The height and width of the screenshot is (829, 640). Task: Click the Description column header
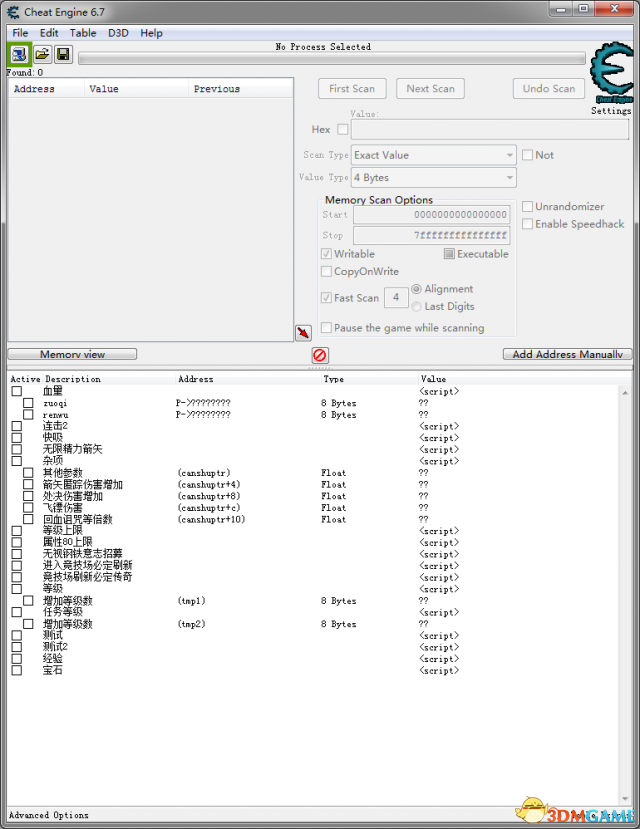pyautogui.click(x=72, y=379)
